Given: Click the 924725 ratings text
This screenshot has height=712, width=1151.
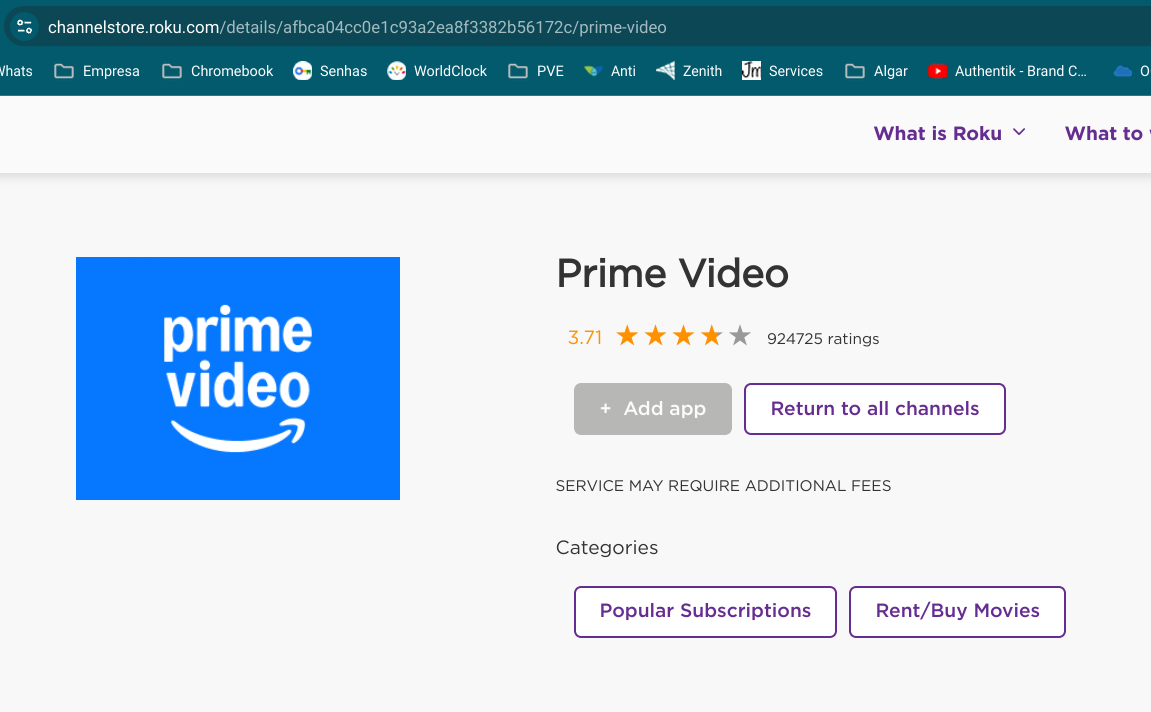Looking at the screenshot, I should pyautogui.click(x=823, y=338).
